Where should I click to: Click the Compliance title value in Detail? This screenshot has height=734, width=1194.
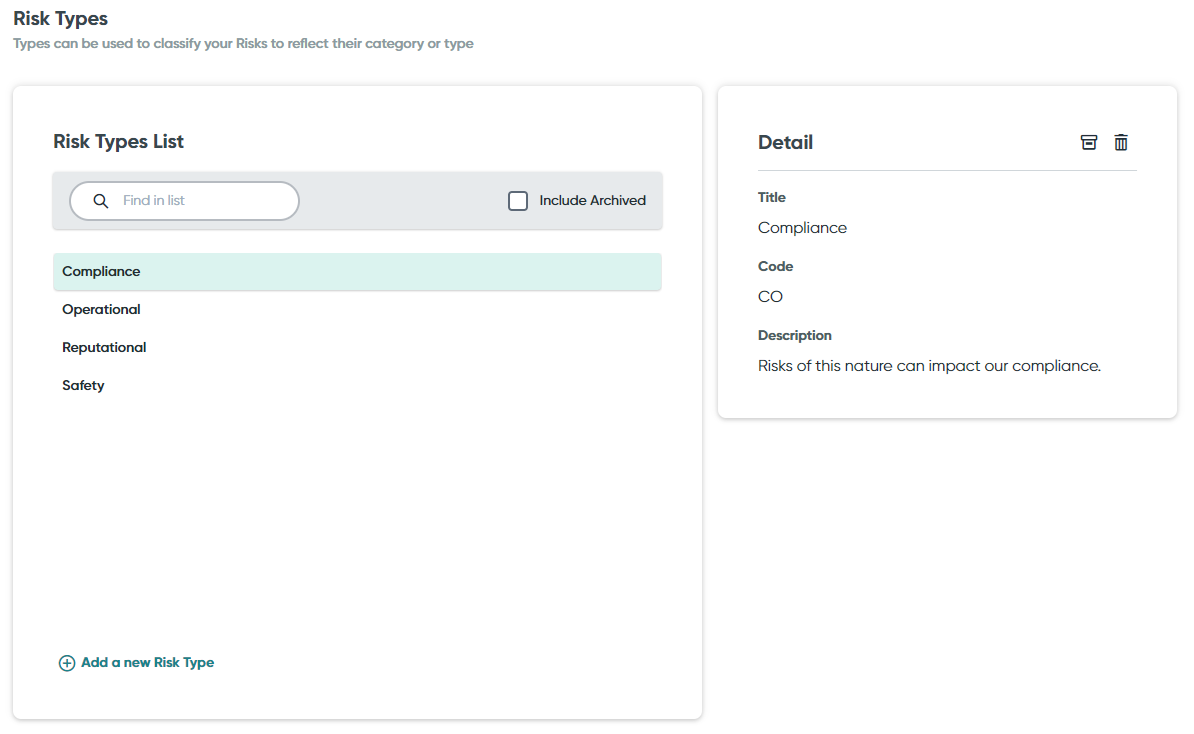click(x=802, y=228)
